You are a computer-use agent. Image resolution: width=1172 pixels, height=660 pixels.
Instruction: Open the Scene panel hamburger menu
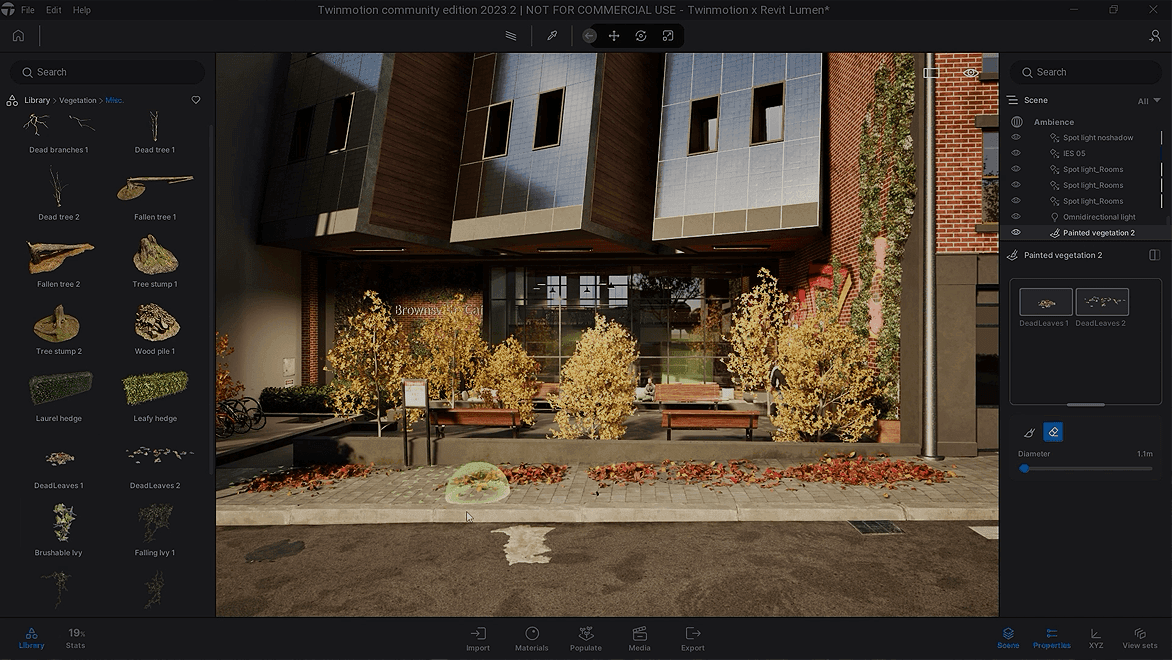1014,100
